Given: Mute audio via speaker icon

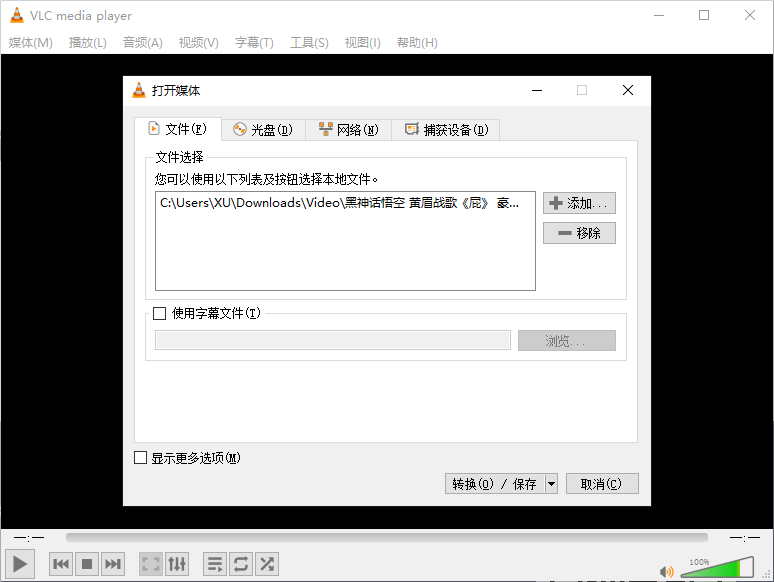Looking at the screenshot, I should (x=666, y=572).
